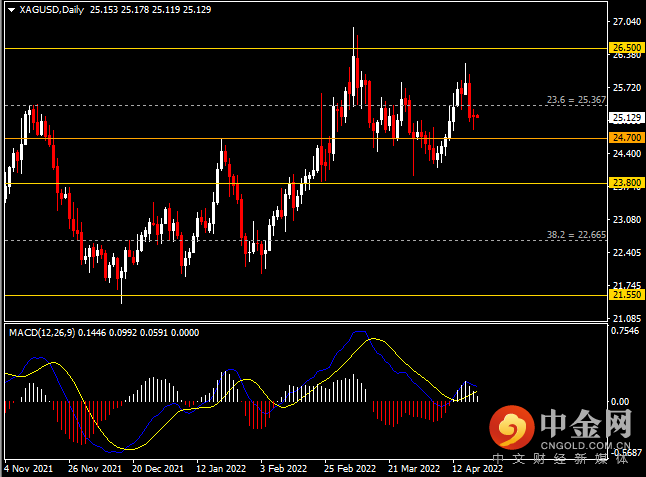Click the 24.400 price scale value
This screenshot has width=646, height=477.
coord(627,153)
